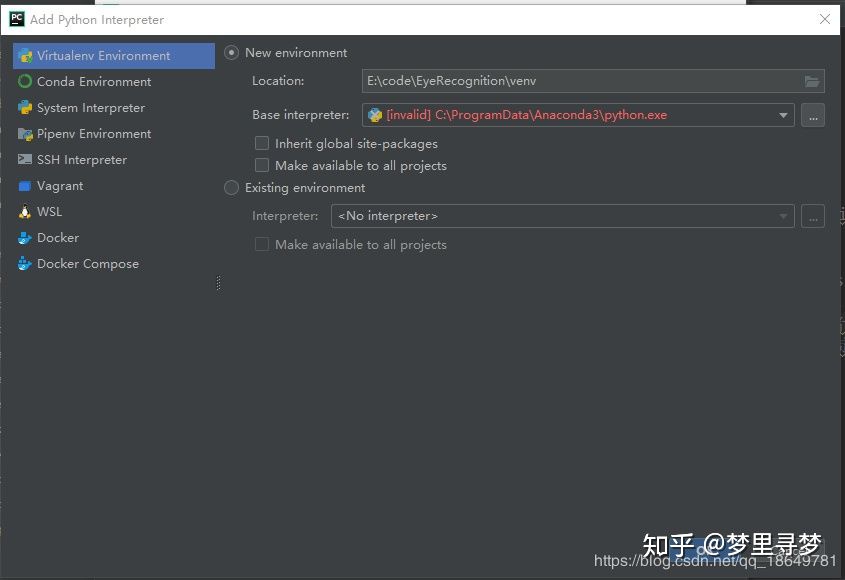This screenshot has width=845, height=580.
Task: Click the Docker Compose whale icon
Action: click(x=25, y=264)
